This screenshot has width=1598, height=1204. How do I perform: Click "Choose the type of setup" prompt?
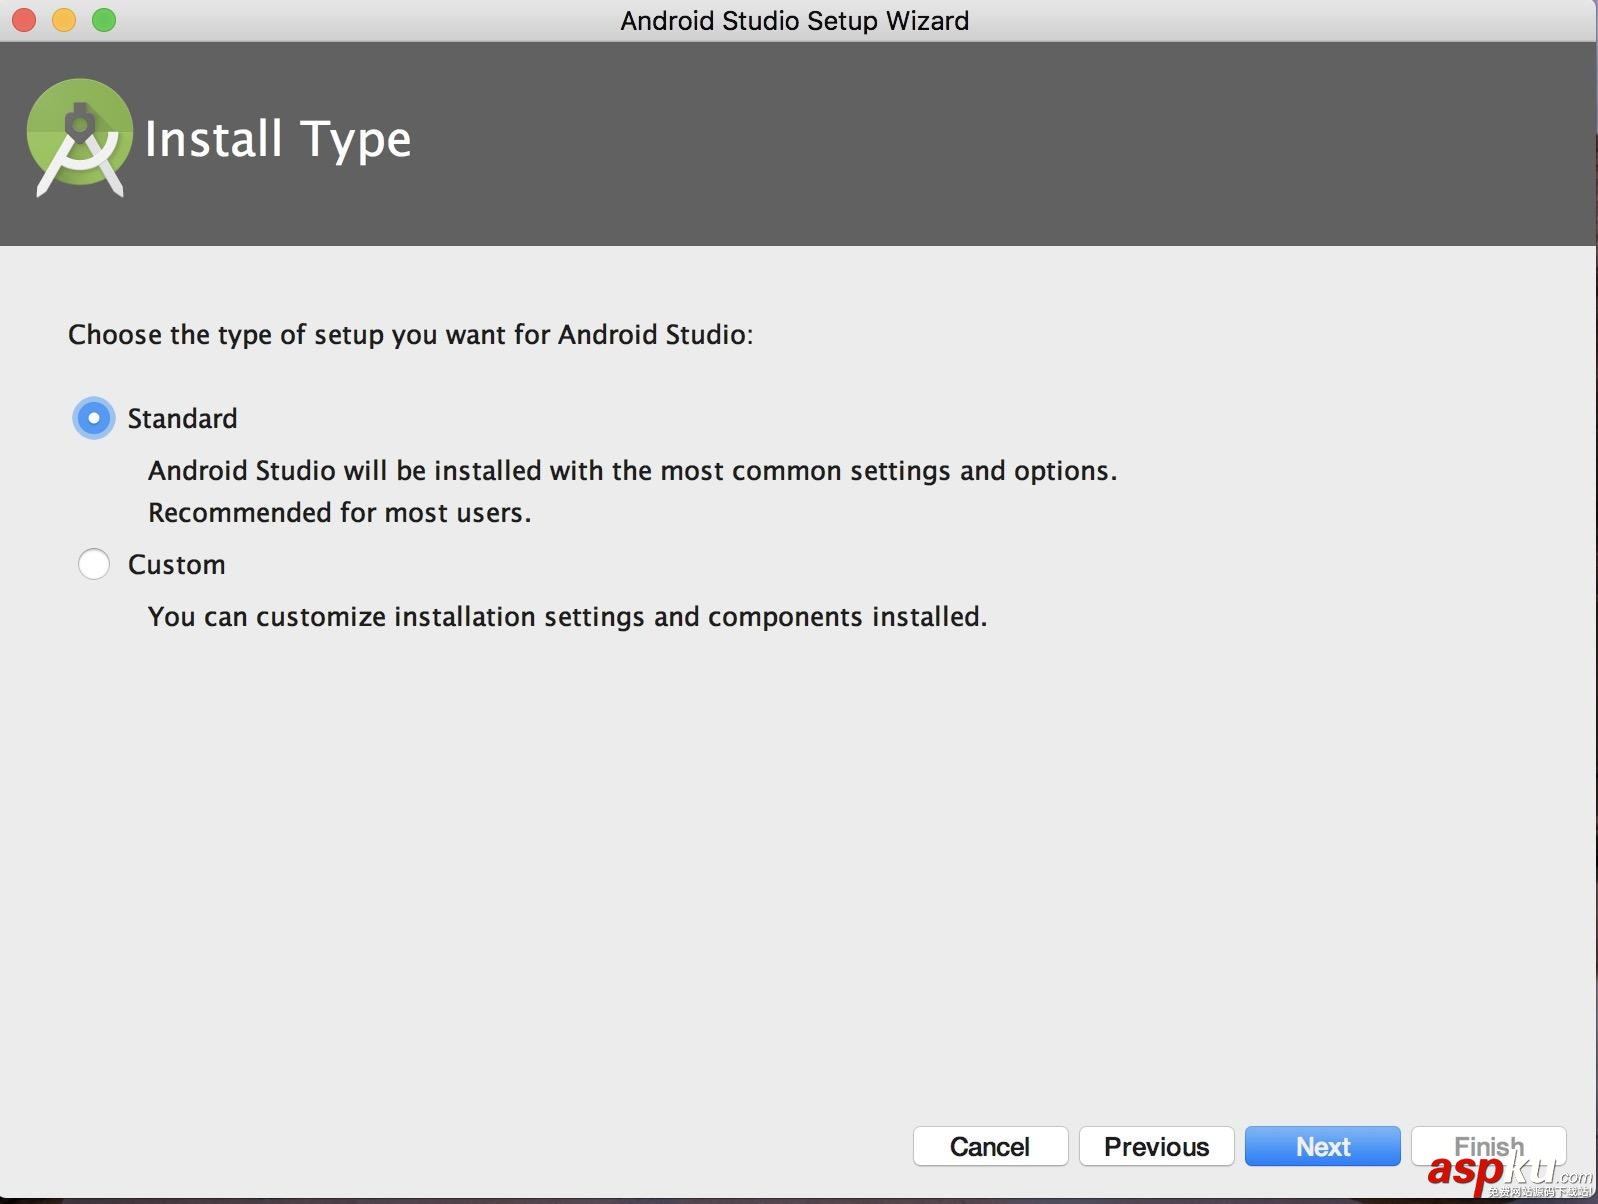click(411, 334)
